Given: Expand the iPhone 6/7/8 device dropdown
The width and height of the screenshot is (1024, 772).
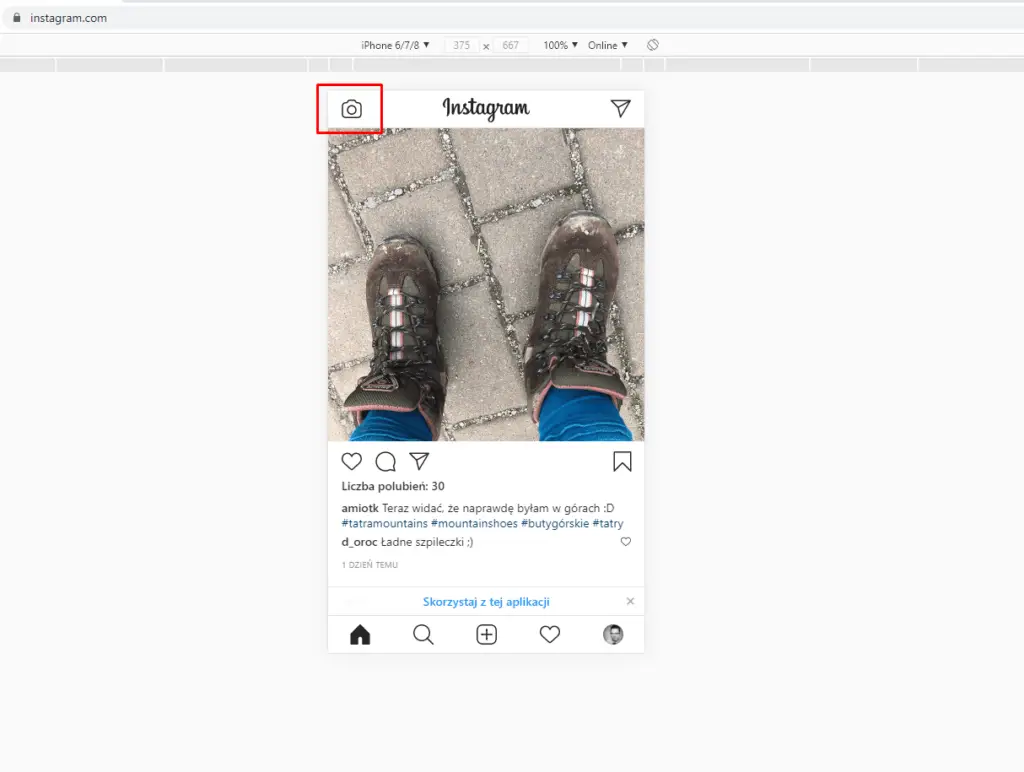Looking at the screenshot, I should pos(395,45).
